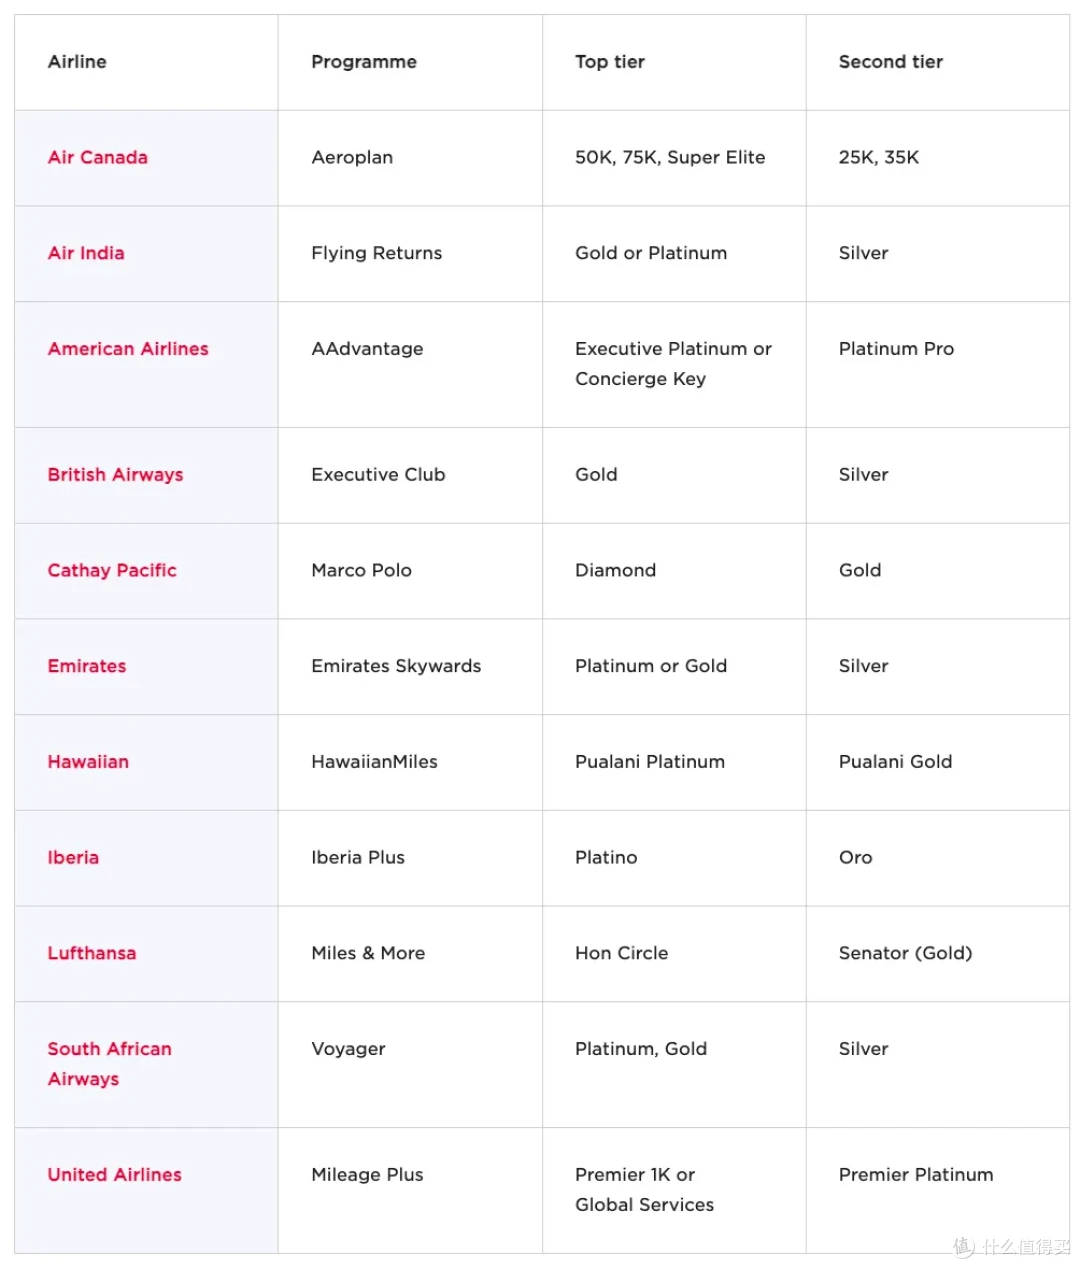
Task: Select the Senator (Gold) cell
Action: point(905,953)
